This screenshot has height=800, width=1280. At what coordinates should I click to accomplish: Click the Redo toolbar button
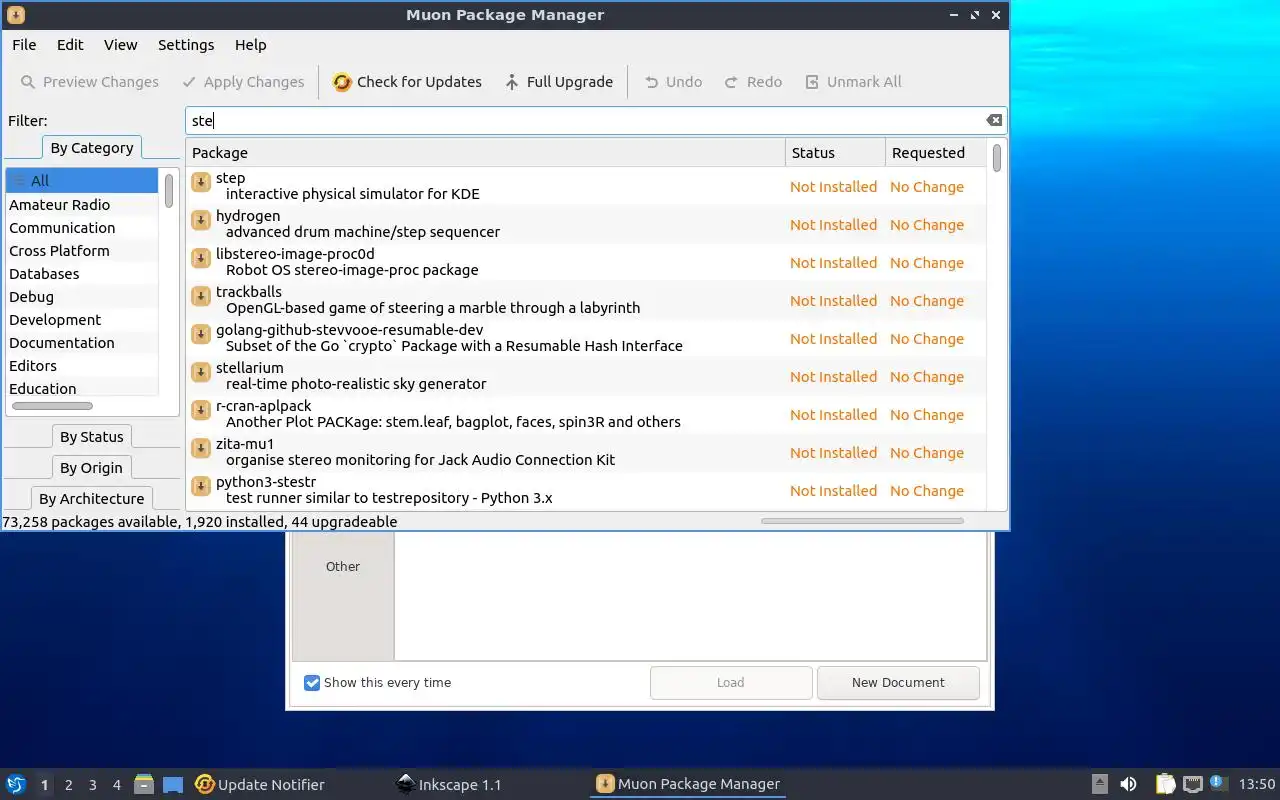coord(753,82)
